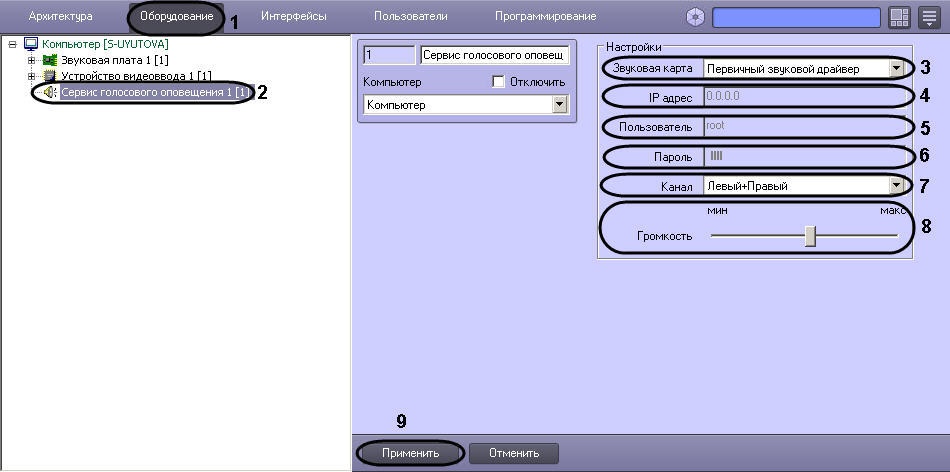Image resolution: width=950 pixels, height=472 pixels.
Task: Click the Громкость volume slider handle
Action: 810,236
